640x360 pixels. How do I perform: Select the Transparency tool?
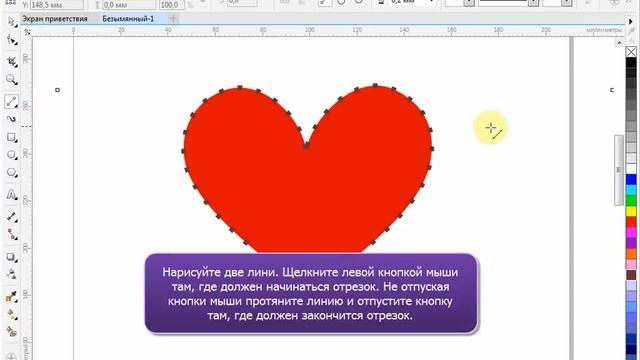tap(11, 274)
